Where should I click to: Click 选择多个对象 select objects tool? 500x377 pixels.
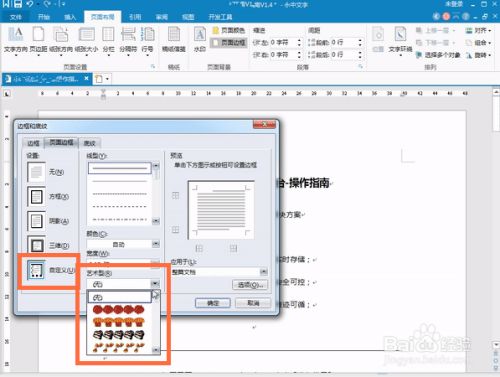click(x=438, y=55)
